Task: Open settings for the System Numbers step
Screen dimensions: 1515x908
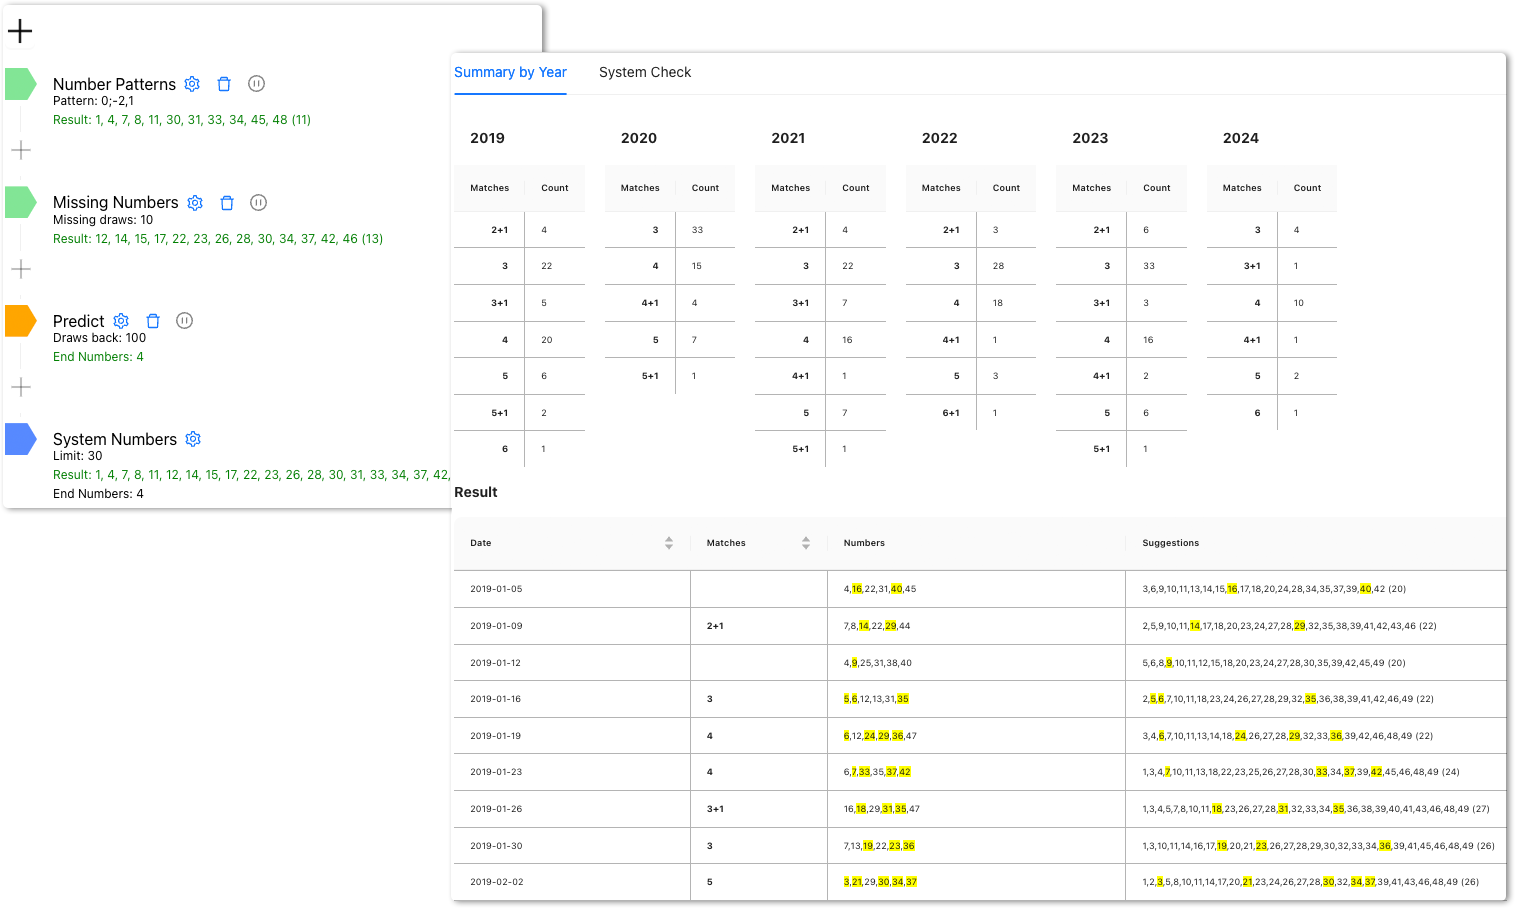Action: coord(192,438)
